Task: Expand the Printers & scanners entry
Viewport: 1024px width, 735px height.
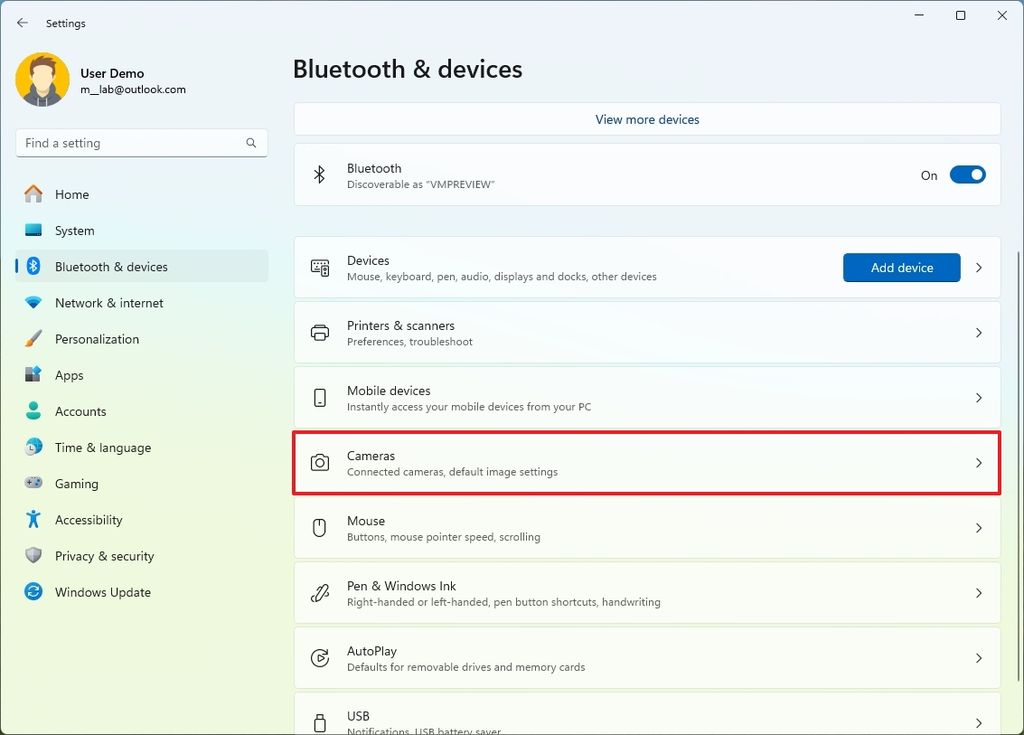Action: click(x=978, y=333)
